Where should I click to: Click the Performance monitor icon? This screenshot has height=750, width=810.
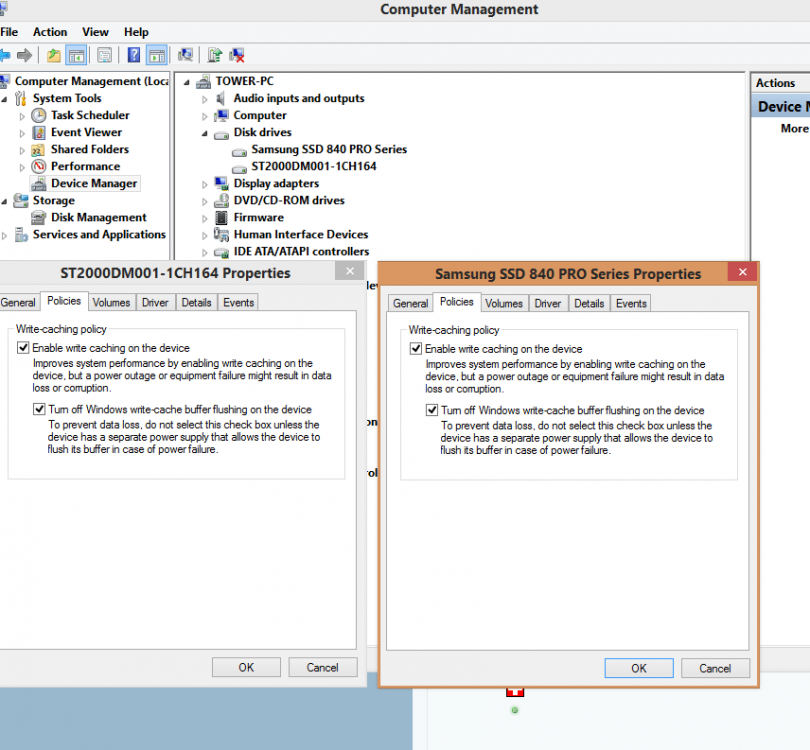pos(39,166)
